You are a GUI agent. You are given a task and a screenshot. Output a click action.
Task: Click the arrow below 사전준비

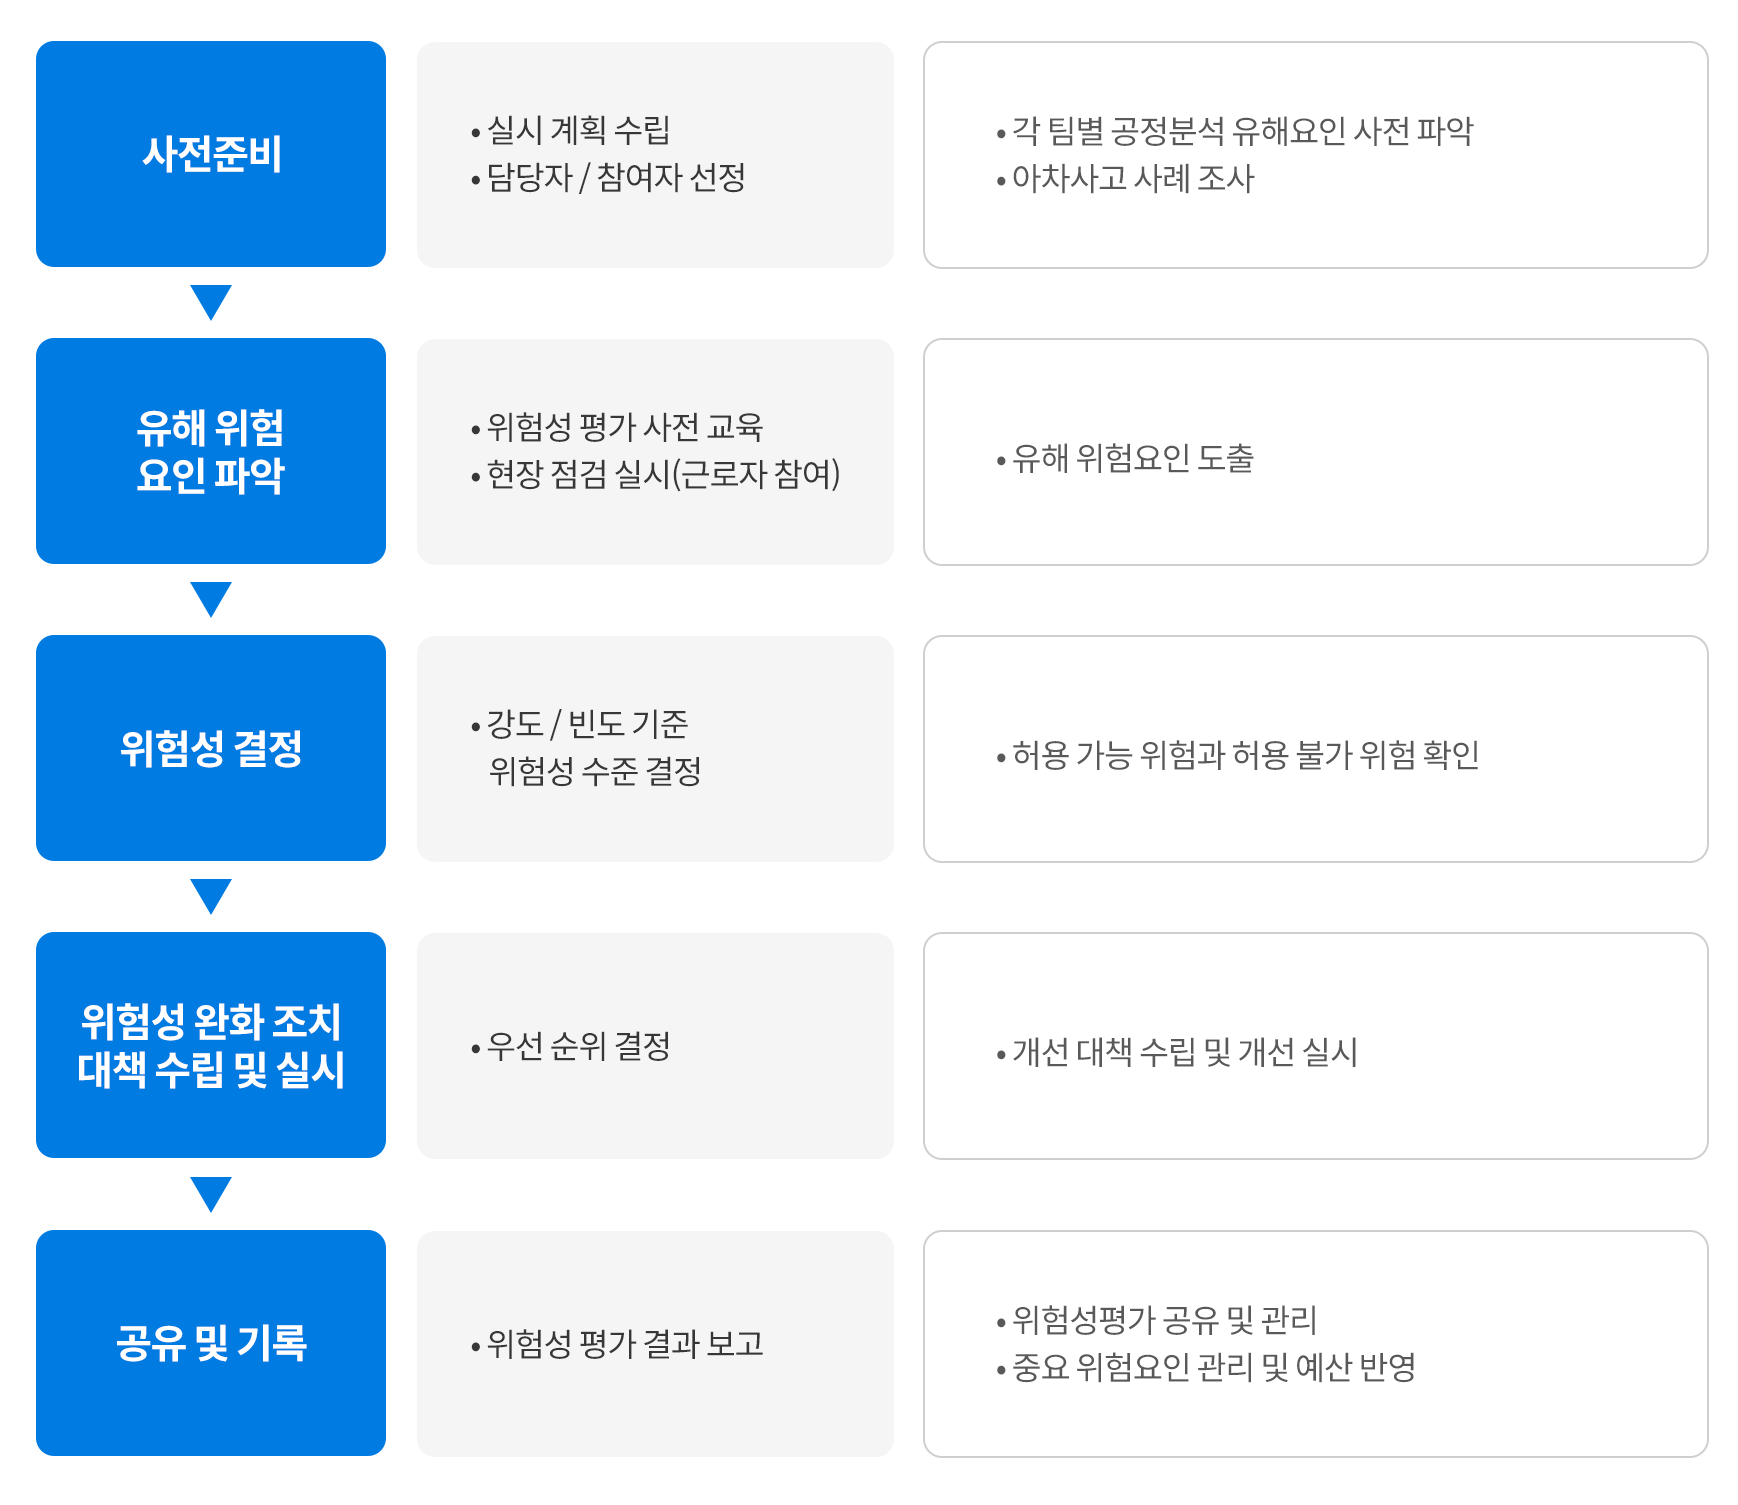point(211,302)
